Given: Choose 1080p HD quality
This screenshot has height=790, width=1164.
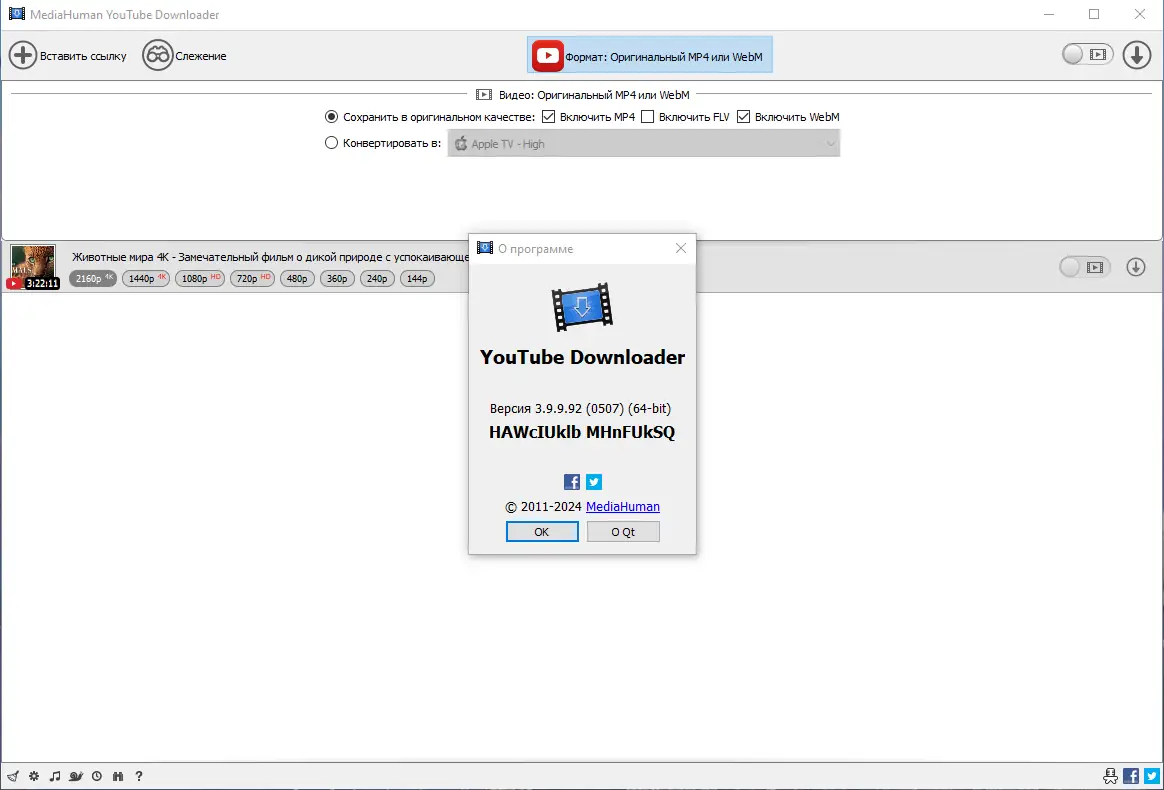Looking at the screenshot, I should [x=200, y=278].
